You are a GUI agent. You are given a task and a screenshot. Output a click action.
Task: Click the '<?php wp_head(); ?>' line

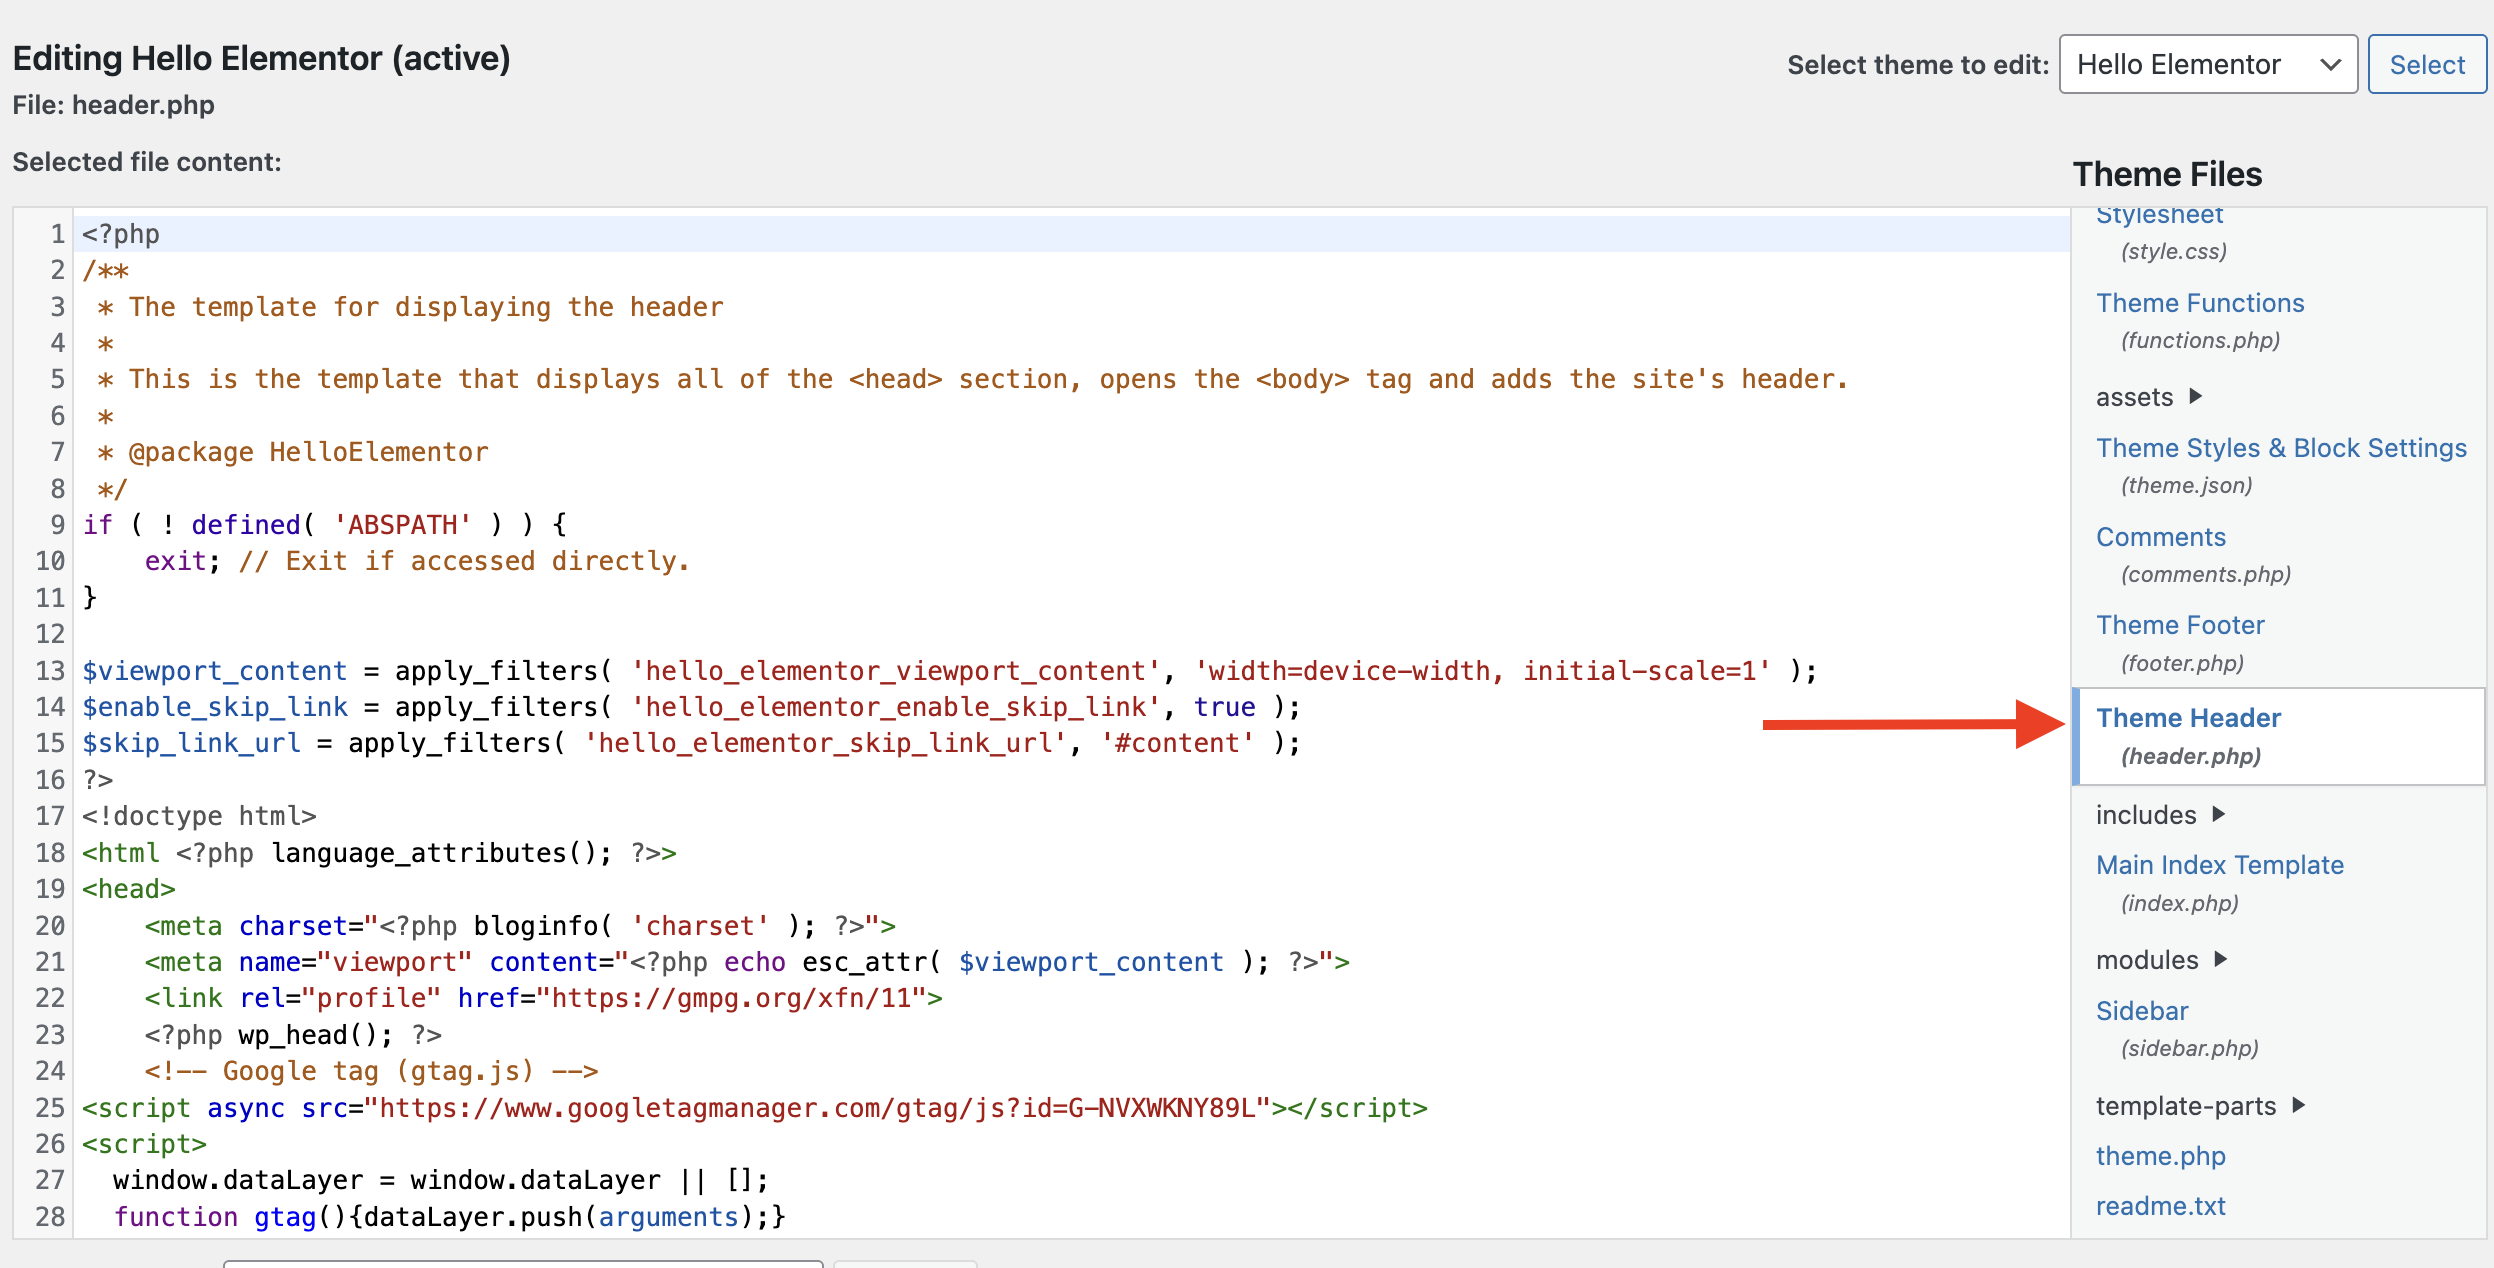pos(293,1035)
